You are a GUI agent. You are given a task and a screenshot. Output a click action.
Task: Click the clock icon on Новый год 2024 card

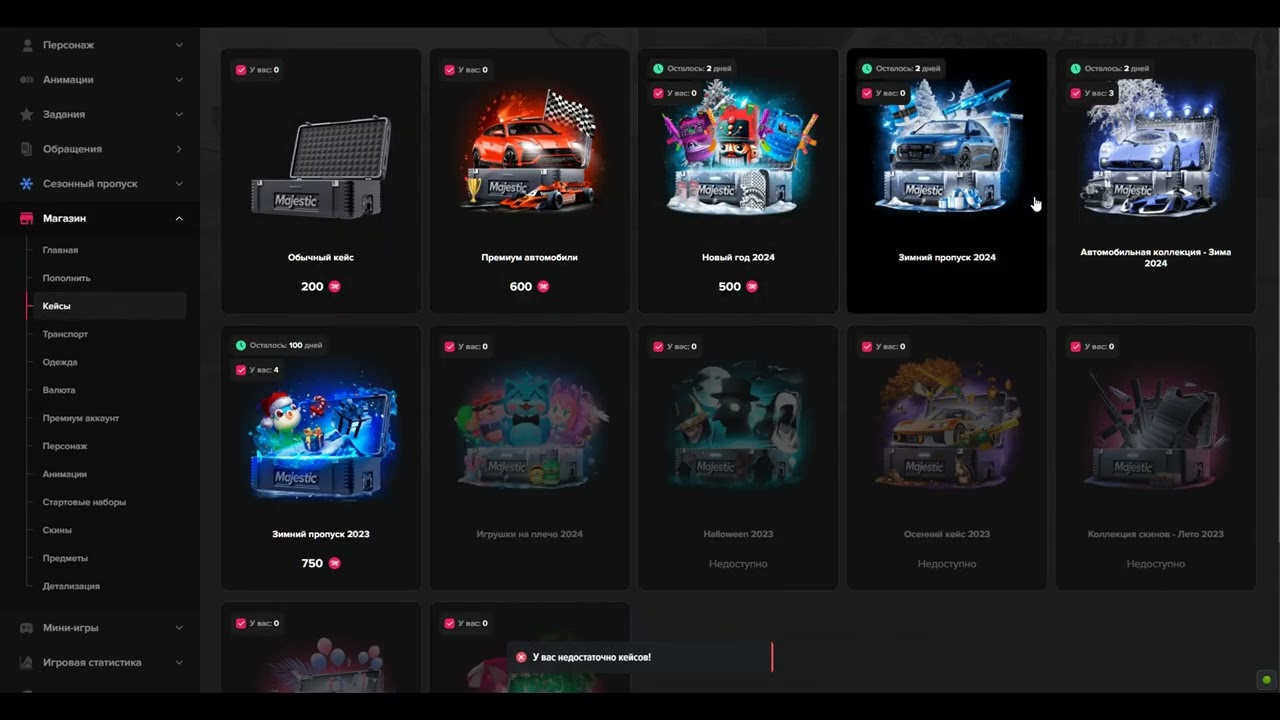[658, 69]
